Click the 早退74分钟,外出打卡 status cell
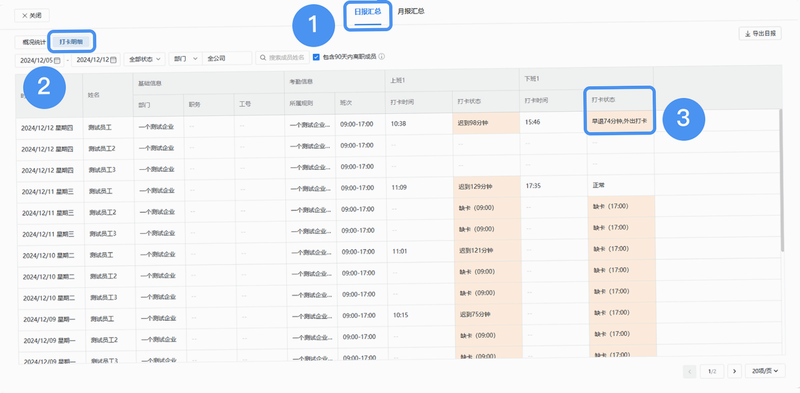Screen dimensions: 800x393 coord(619,121)
